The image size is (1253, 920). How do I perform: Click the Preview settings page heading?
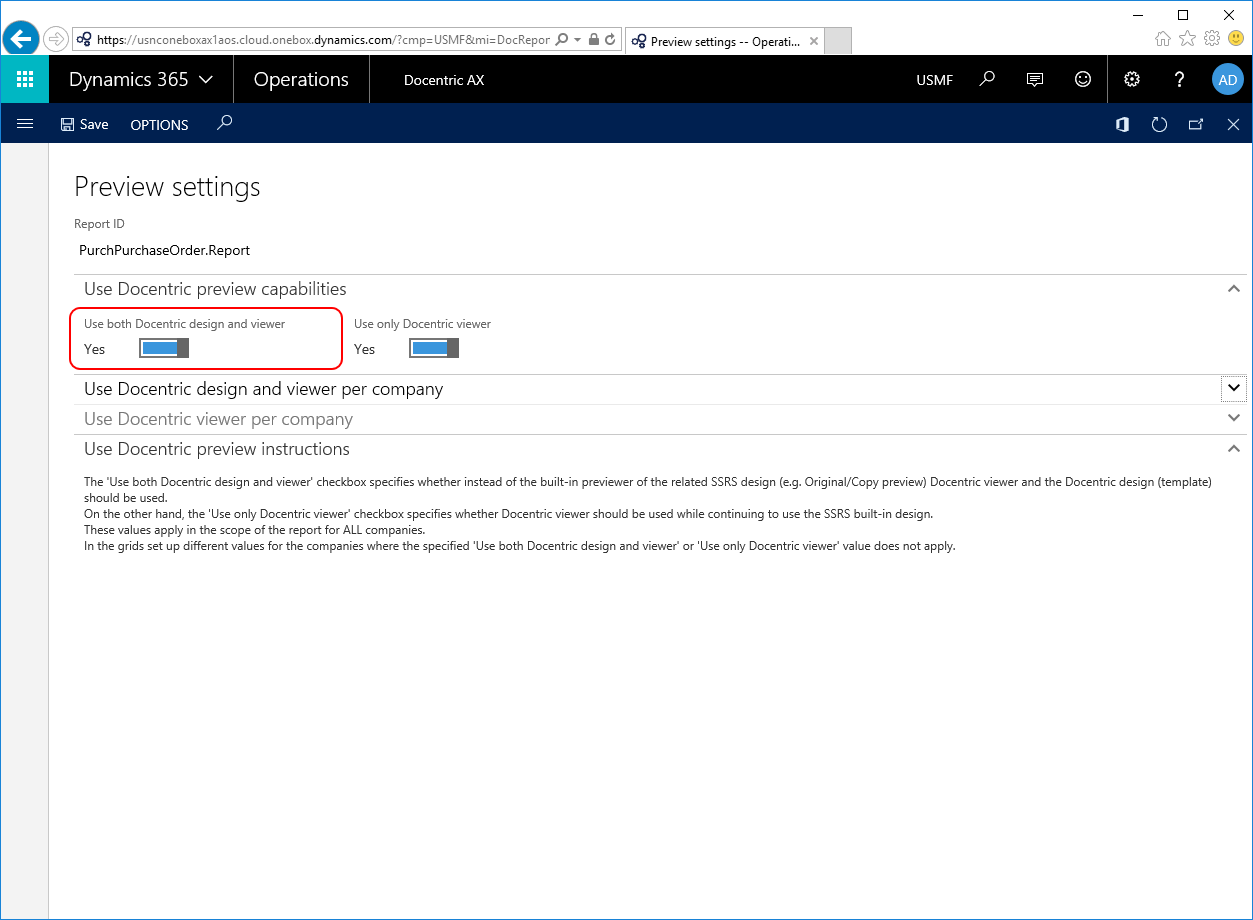167,187
